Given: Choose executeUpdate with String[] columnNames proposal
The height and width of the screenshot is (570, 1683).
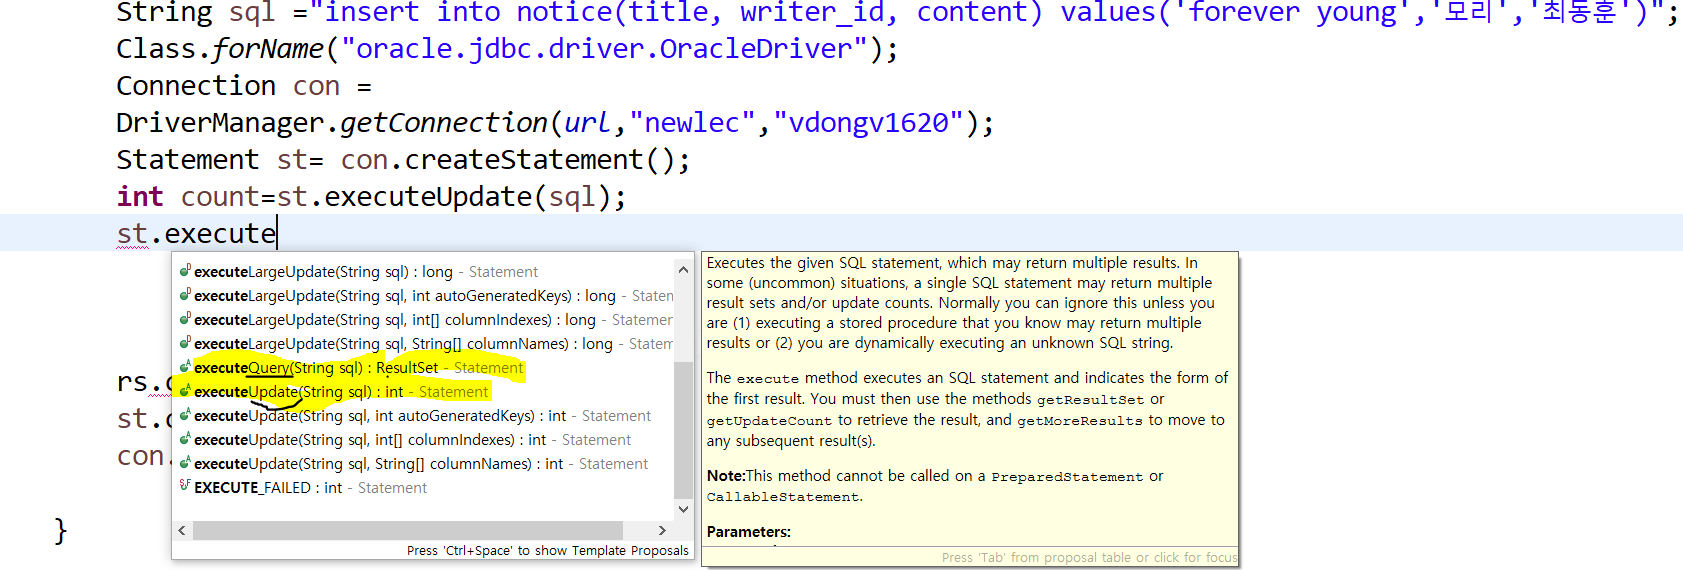Looking at the screenshot, I should click(424, 464).
